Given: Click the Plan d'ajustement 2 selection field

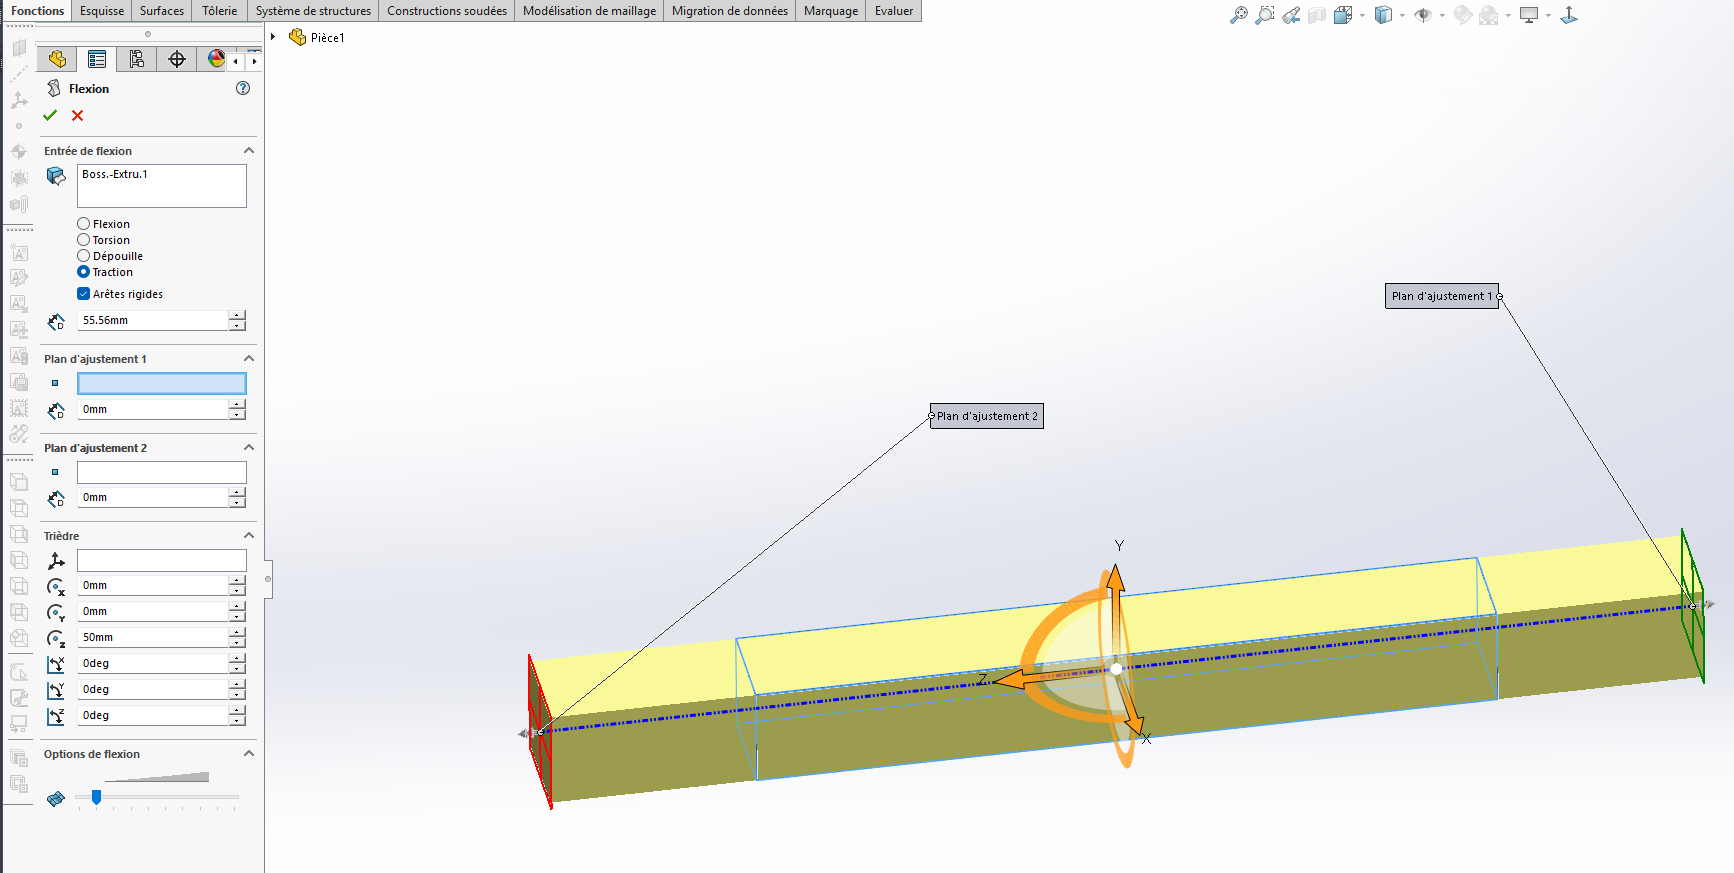Looking at the screenshot, I should (162, 472).
